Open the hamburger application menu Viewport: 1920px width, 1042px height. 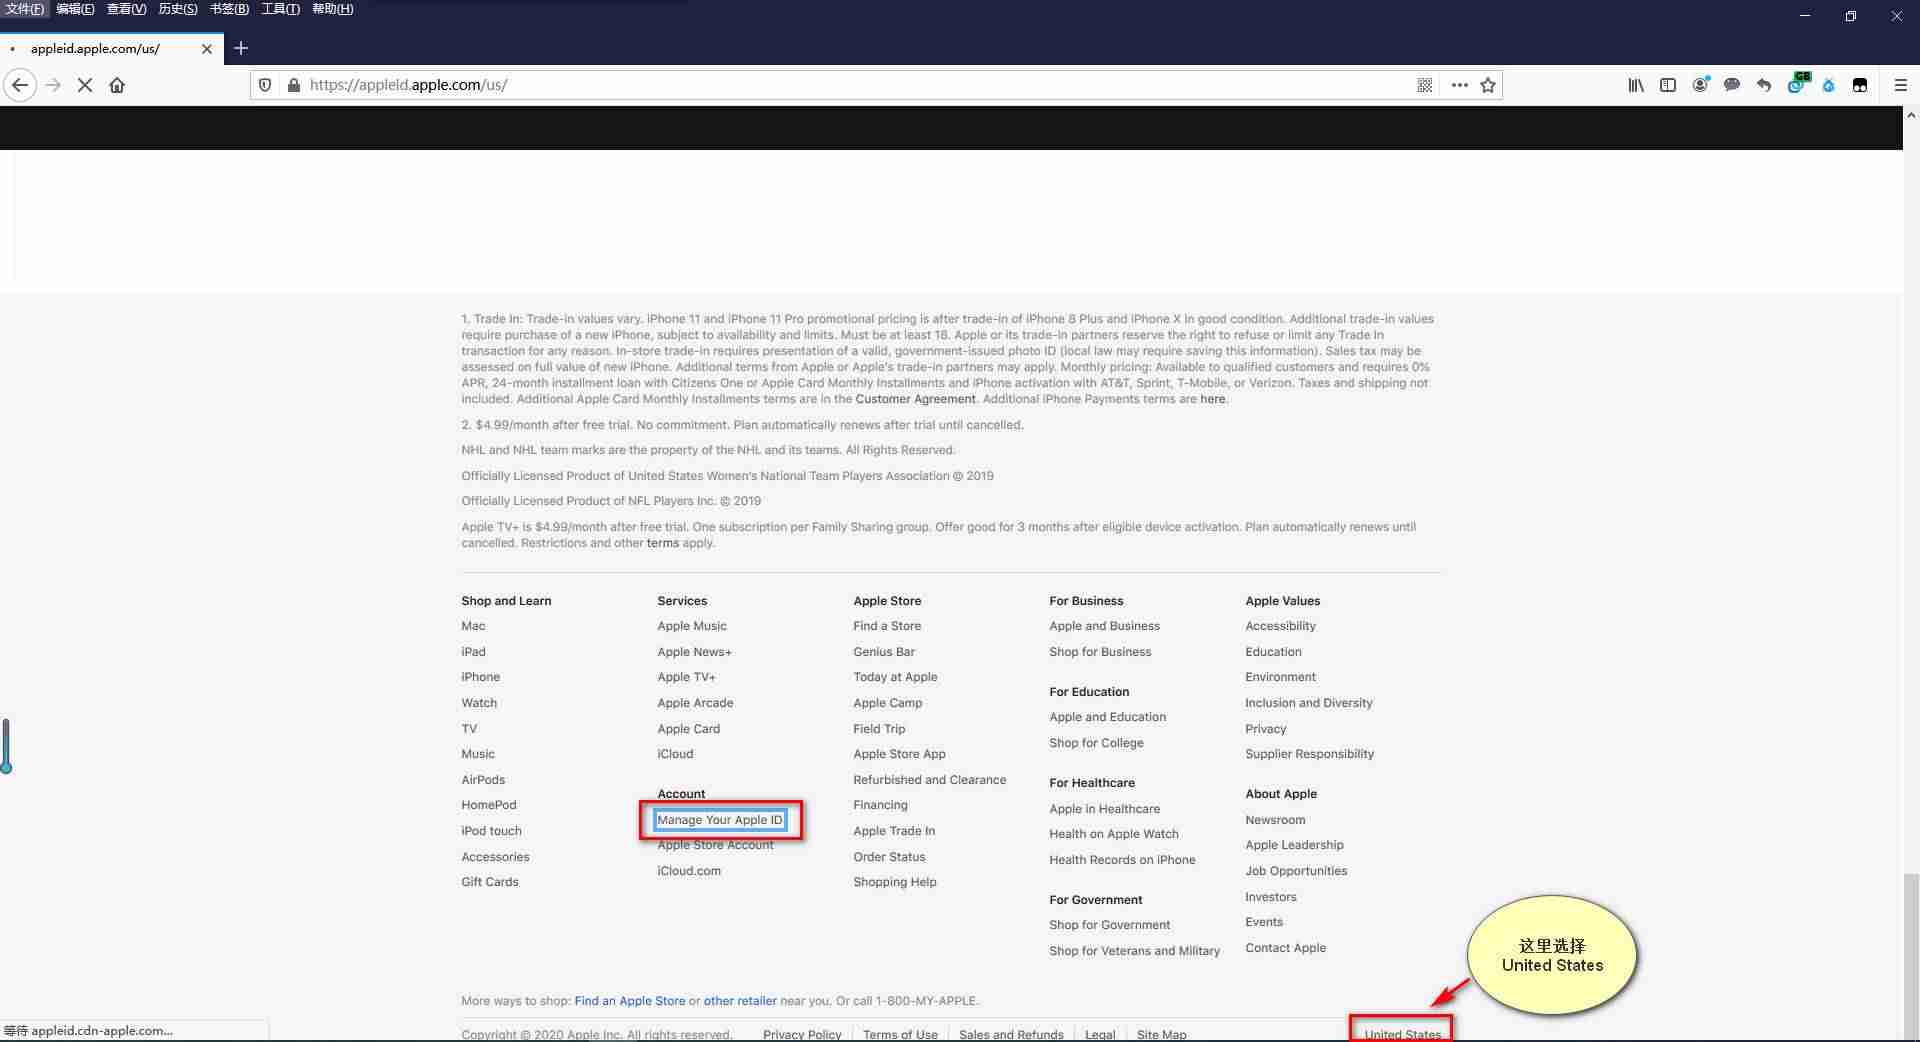[1901, 85]
